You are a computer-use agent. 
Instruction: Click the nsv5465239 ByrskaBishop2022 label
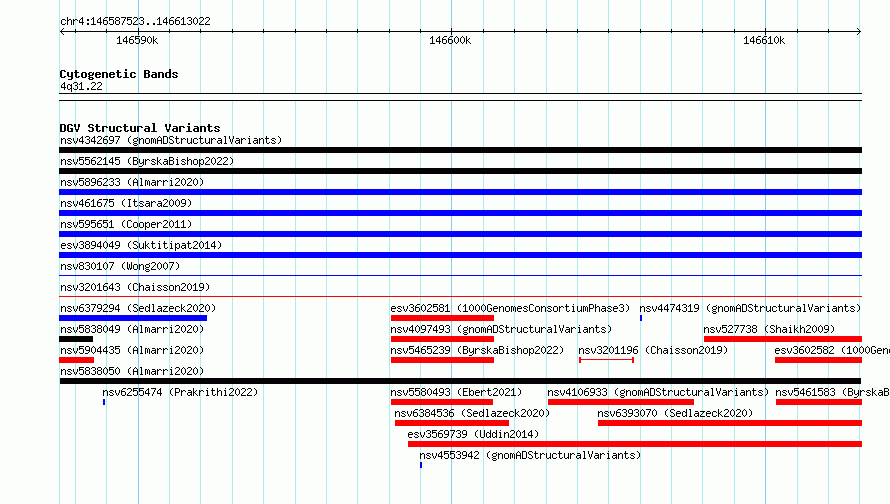click(477, 350)
